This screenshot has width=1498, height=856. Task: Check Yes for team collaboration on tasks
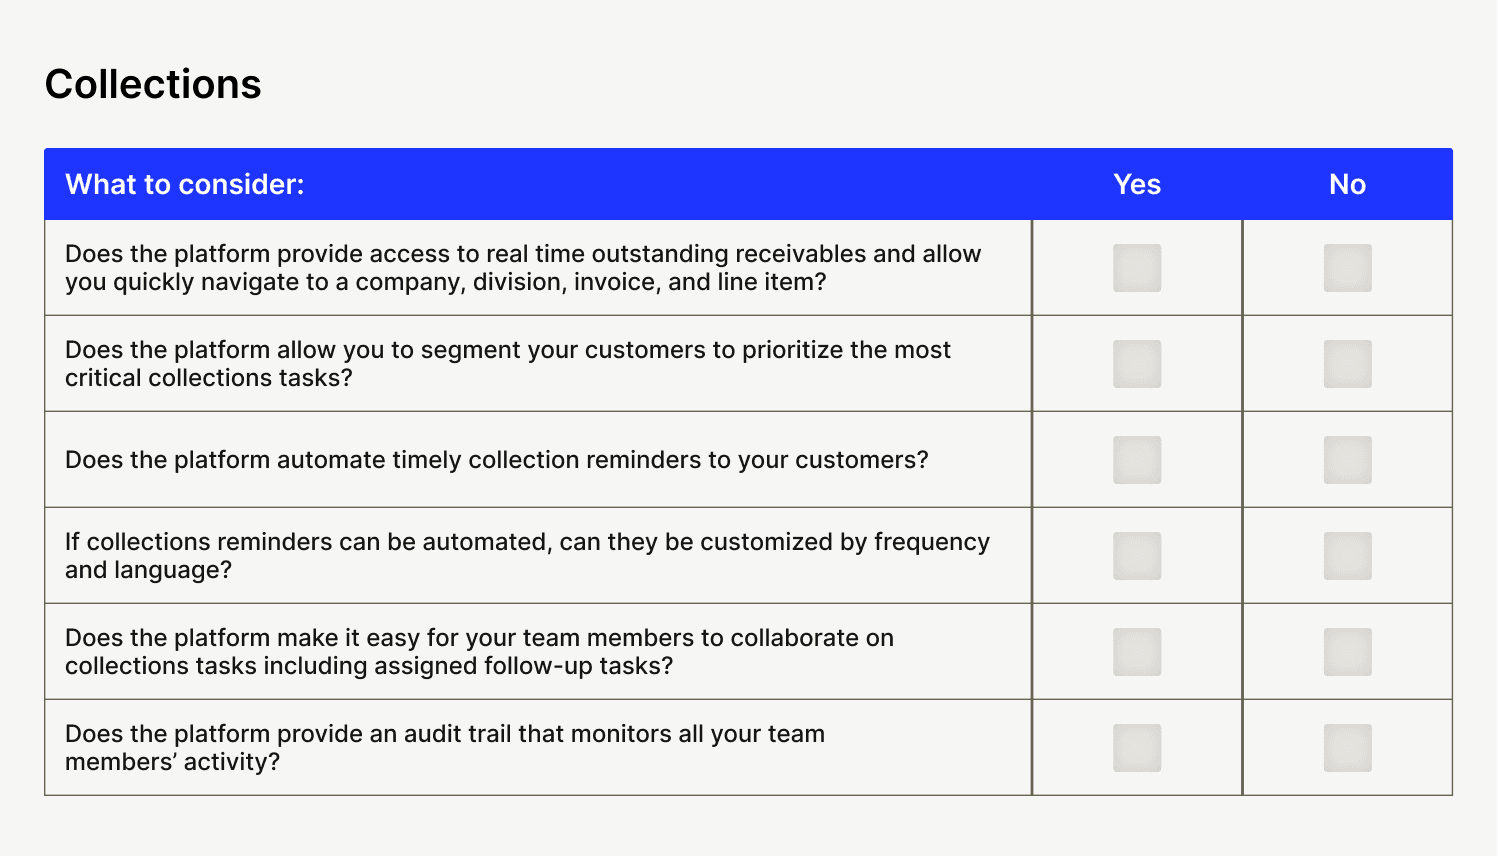coord(1137,652)
